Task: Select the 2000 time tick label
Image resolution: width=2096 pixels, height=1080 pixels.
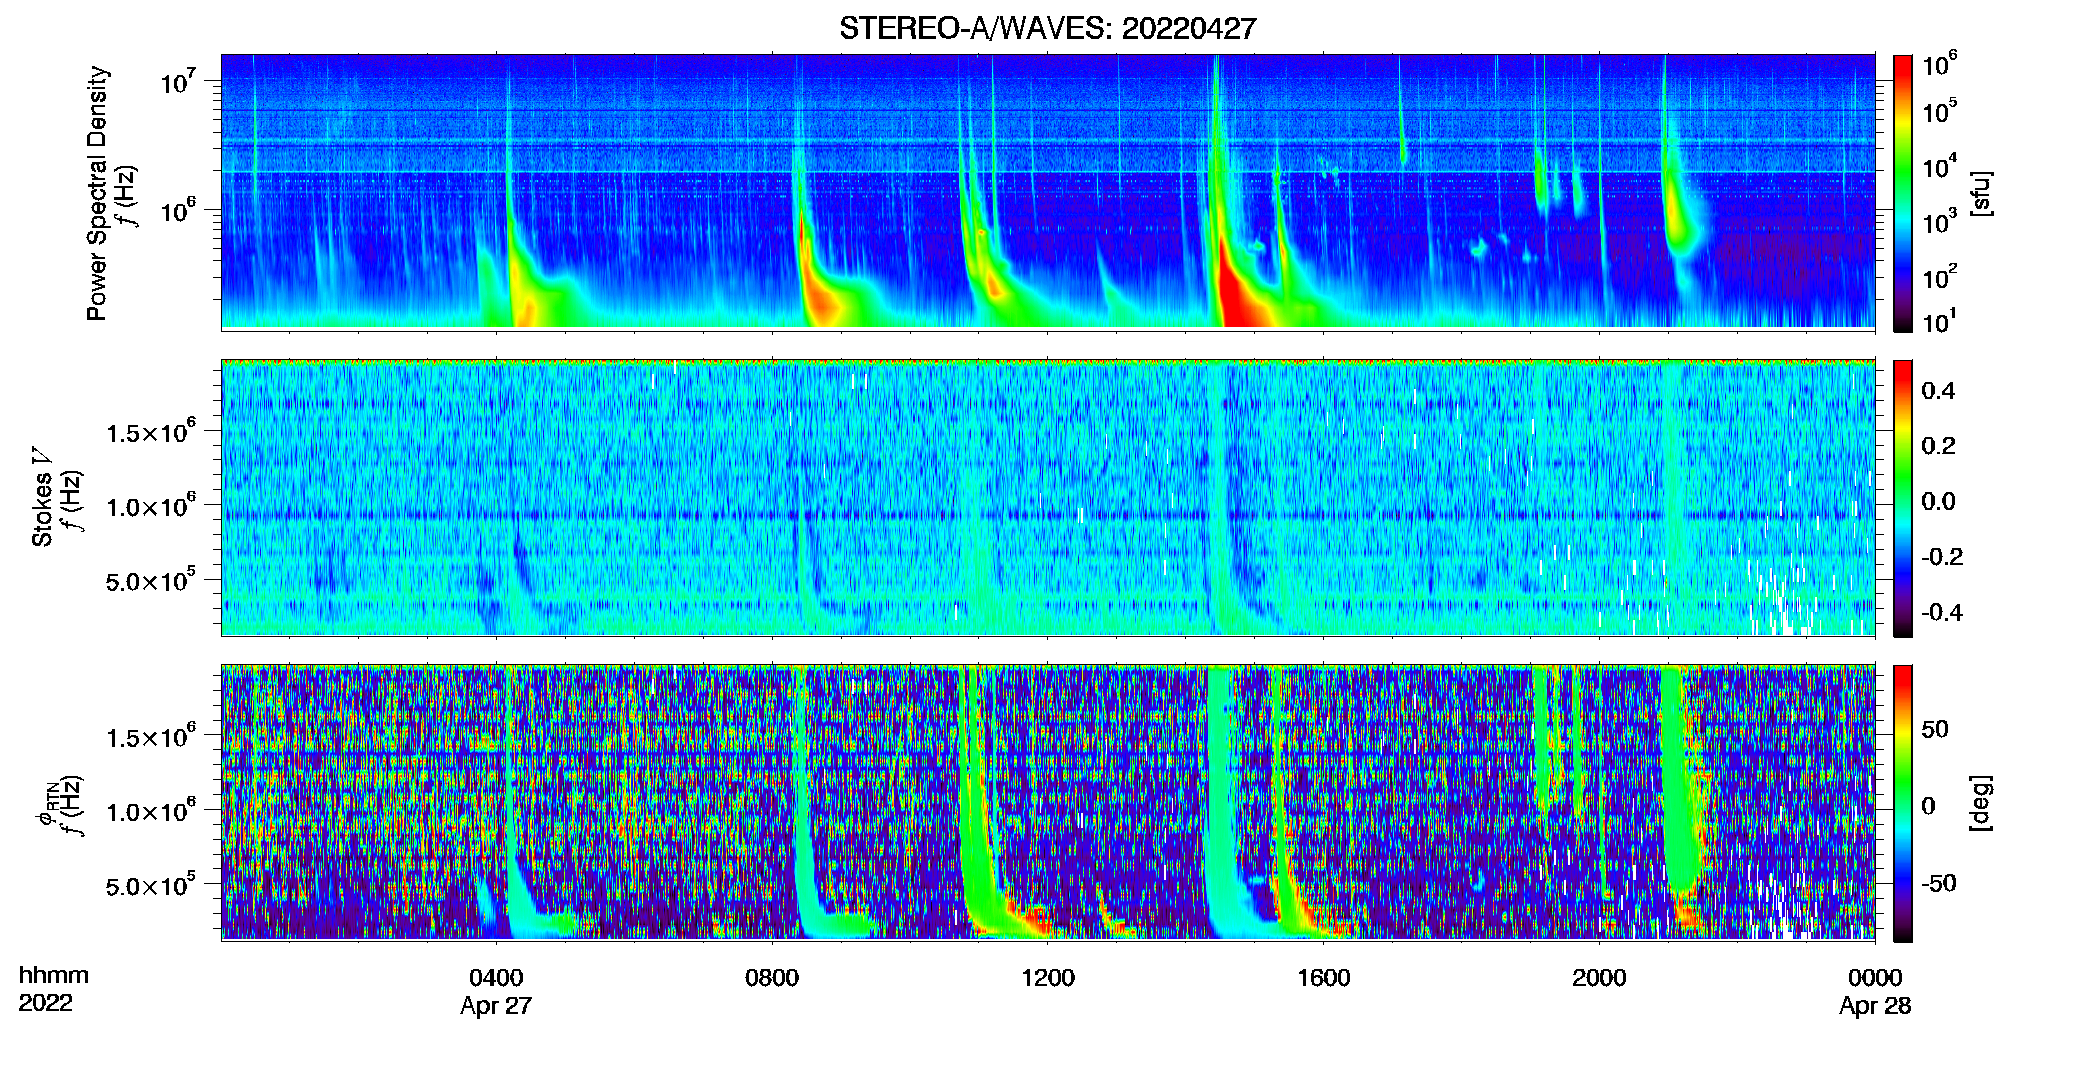Action: [1599, 977]
